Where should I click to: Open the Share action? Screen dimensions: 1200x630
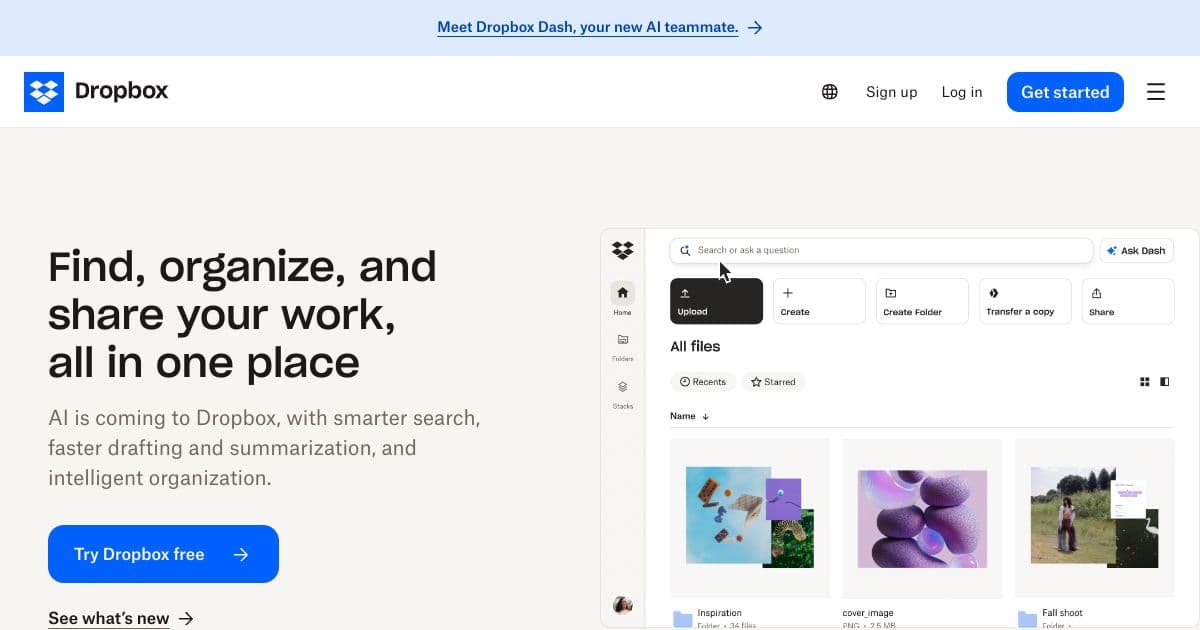1128,300
